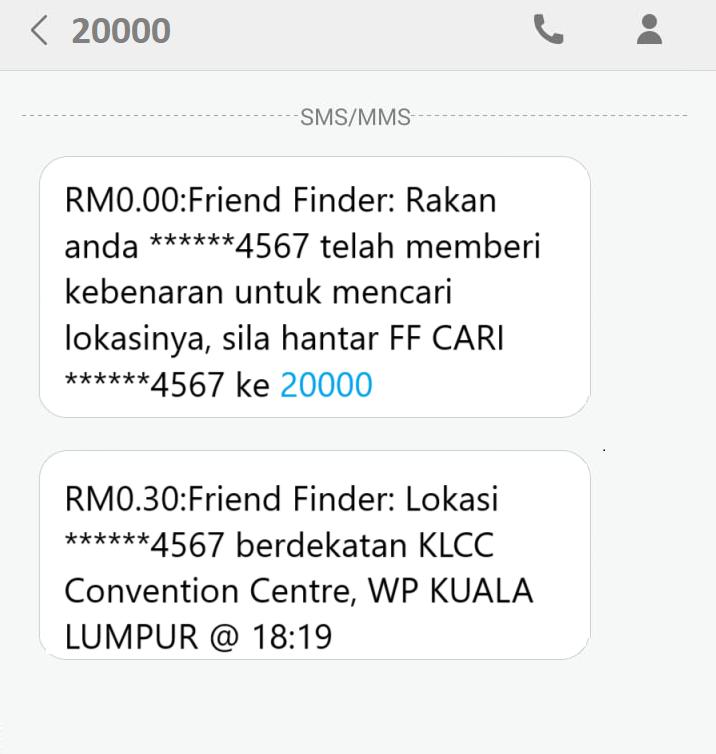Tap masked number before 'ke 20000'

pyautogui.click(x=147, y=385)
